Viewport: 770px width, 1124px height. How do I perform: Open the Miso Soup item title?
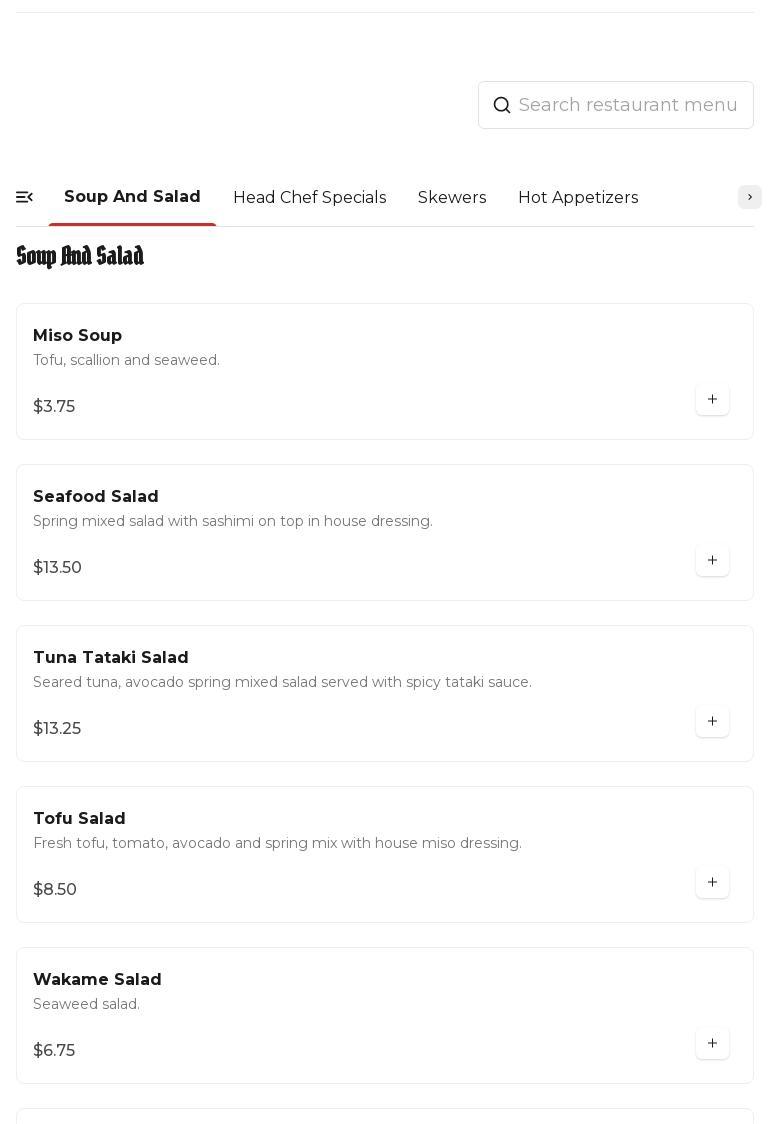tap(78, 336)
